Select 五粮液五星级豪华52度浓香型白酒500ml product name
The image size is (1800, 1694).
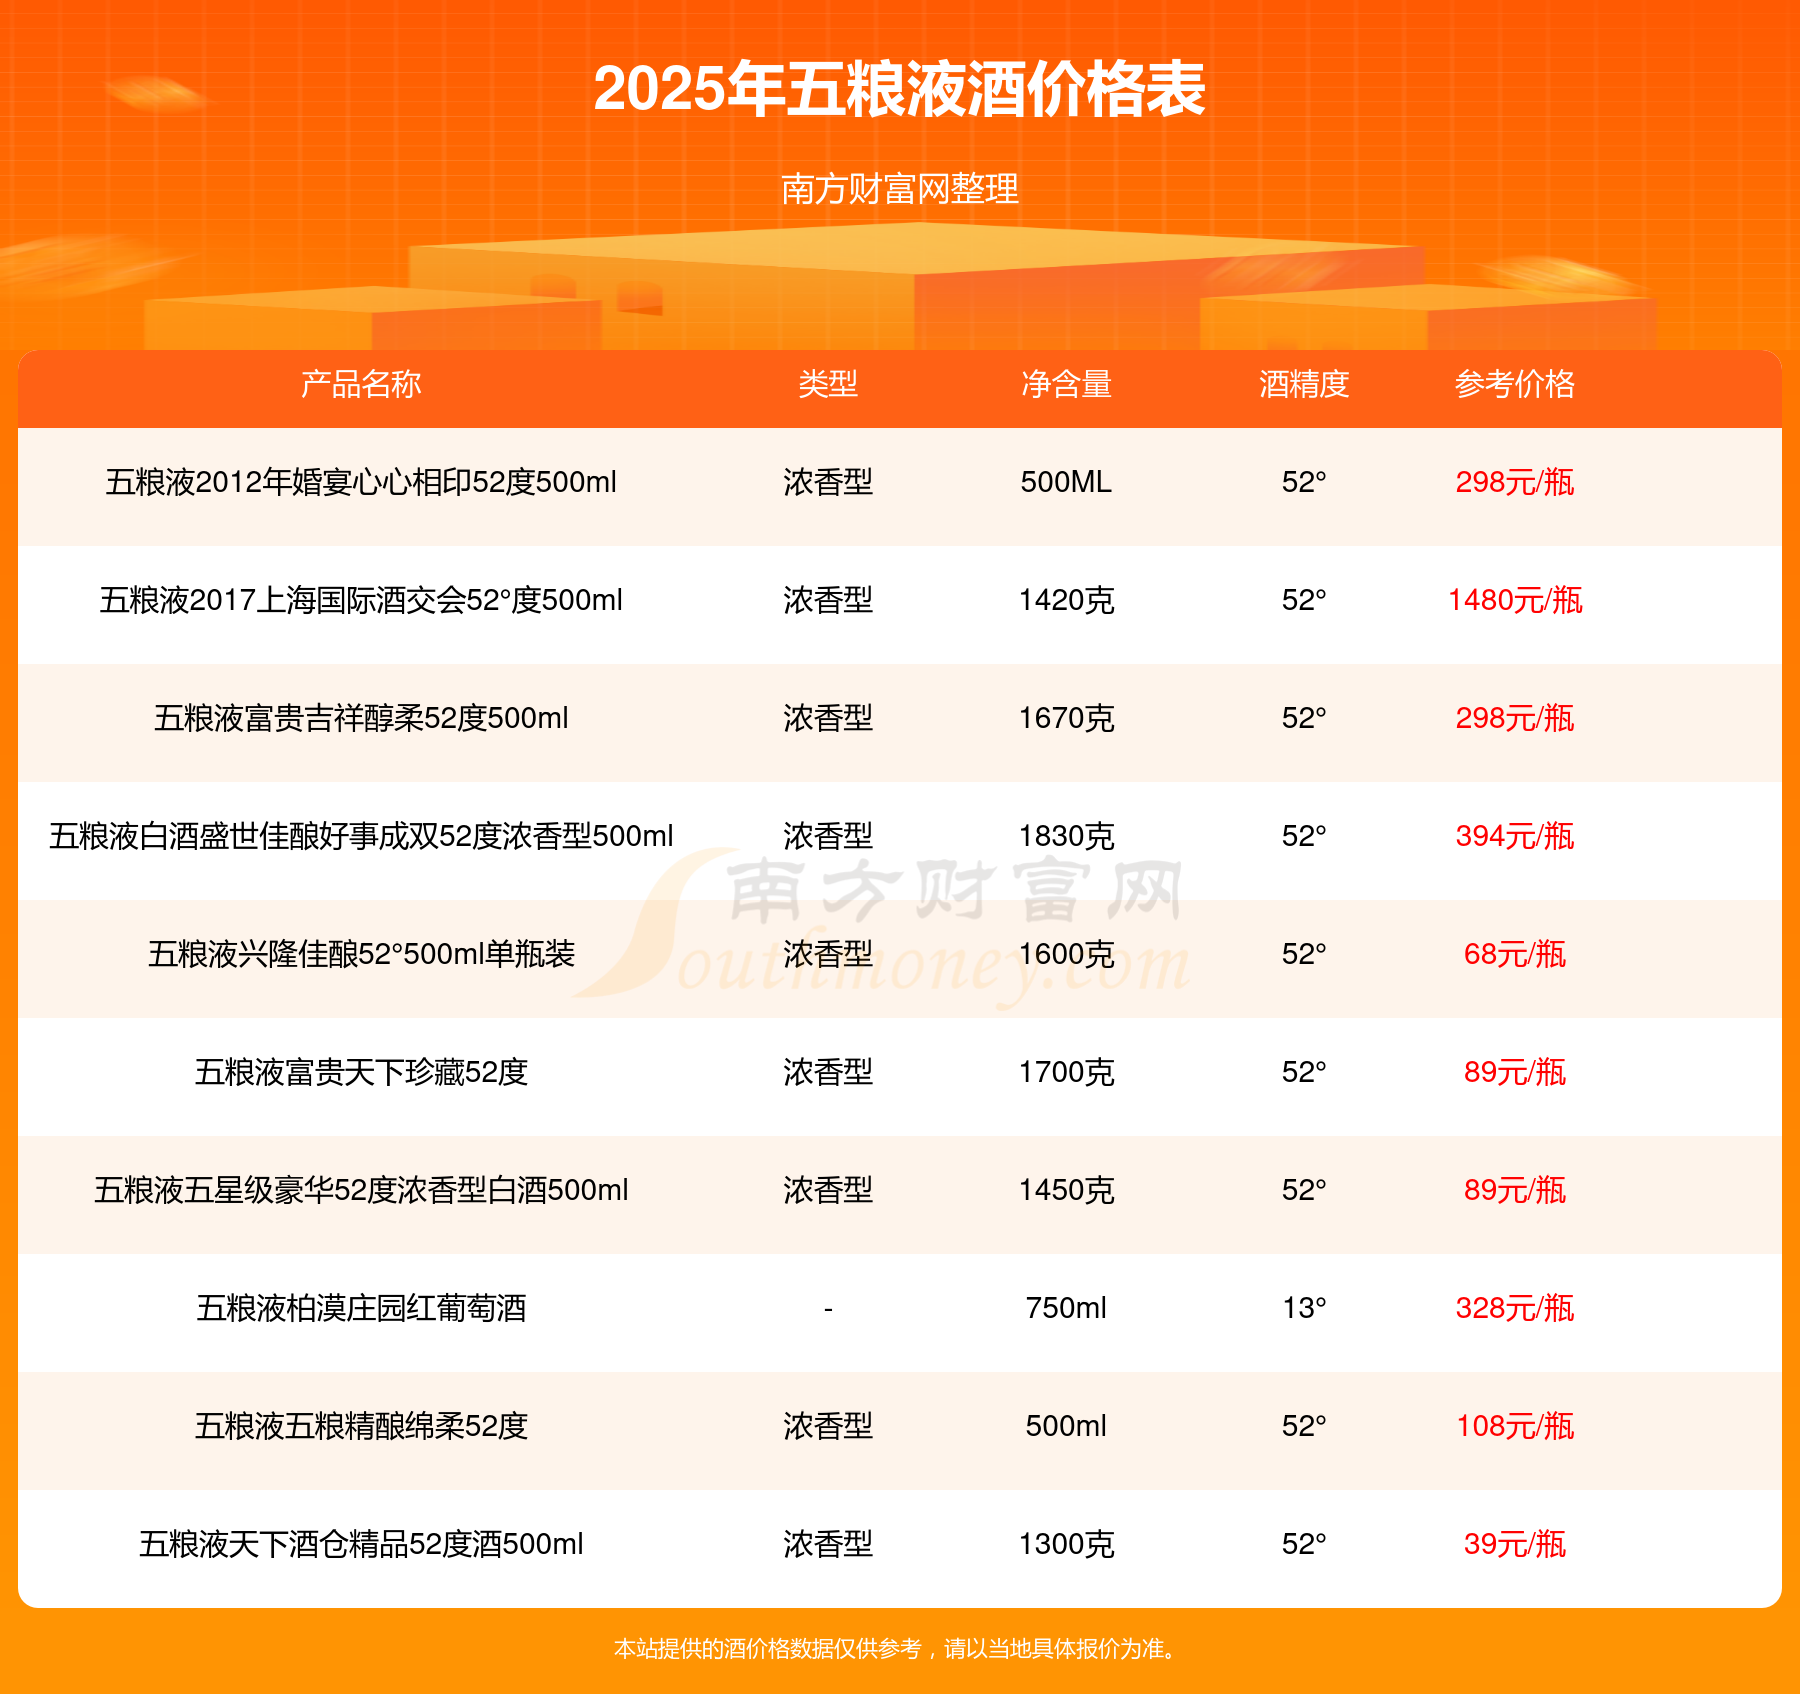click(361, 1190)
